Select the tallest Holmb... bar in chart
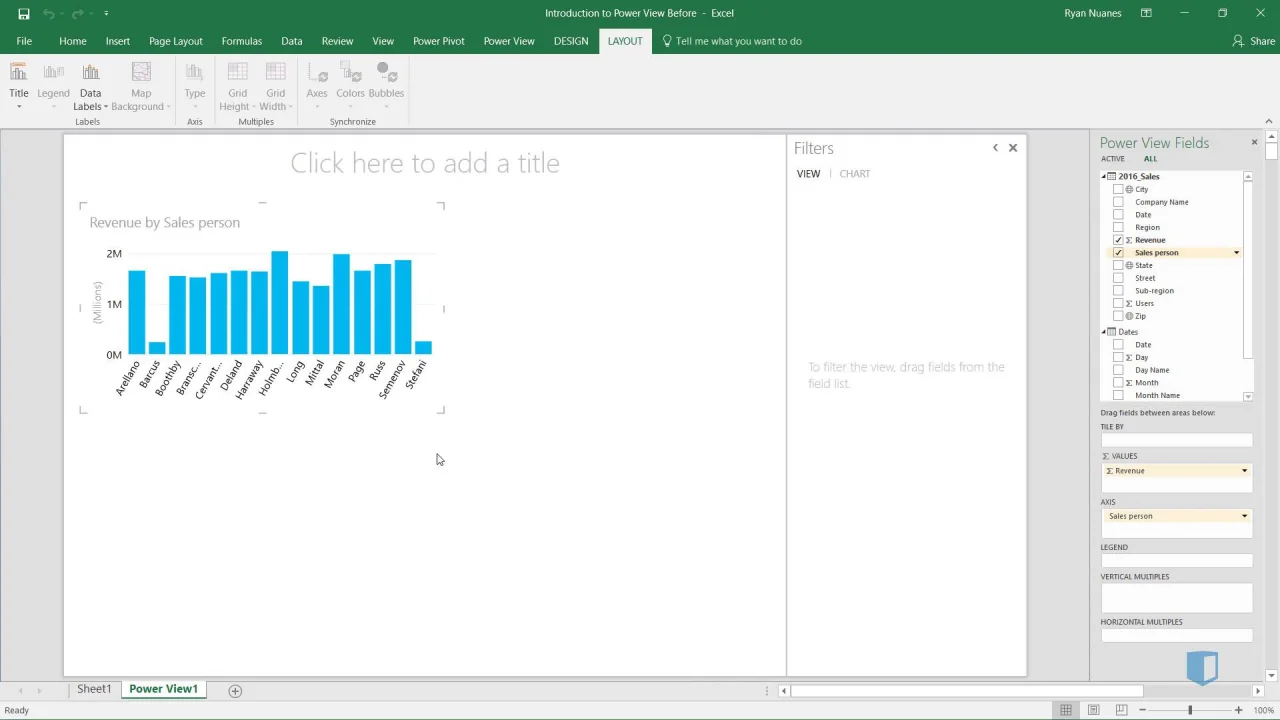 (279, 303)
